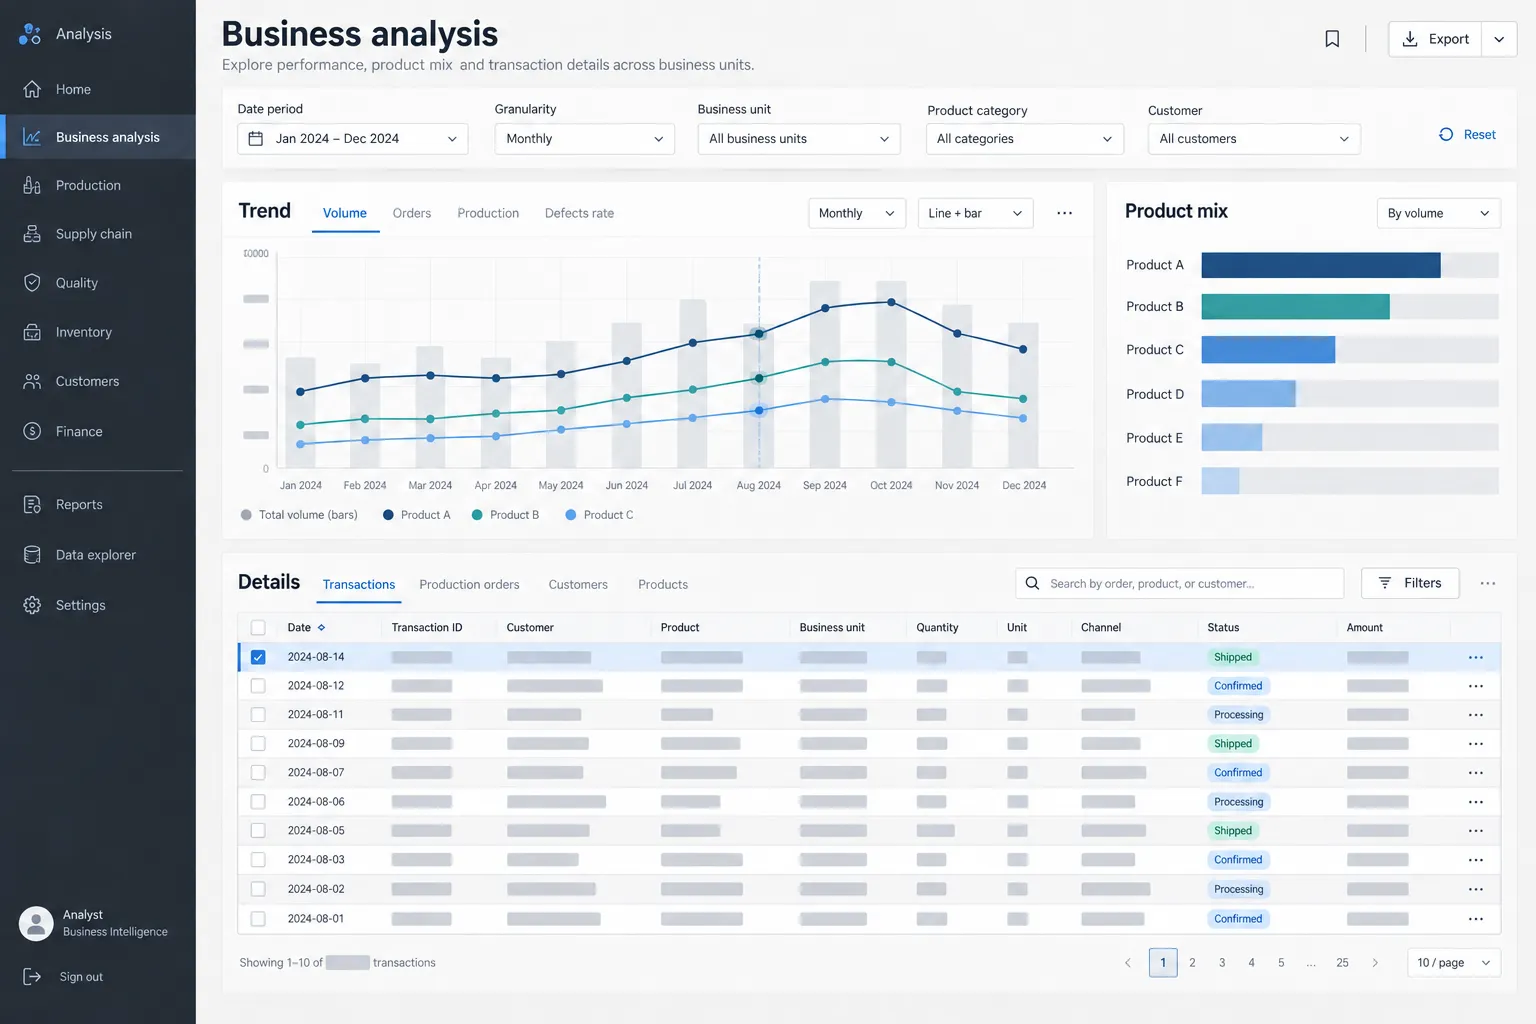Tick the 2024-08-06 row checkbox

tap(258, 802)
